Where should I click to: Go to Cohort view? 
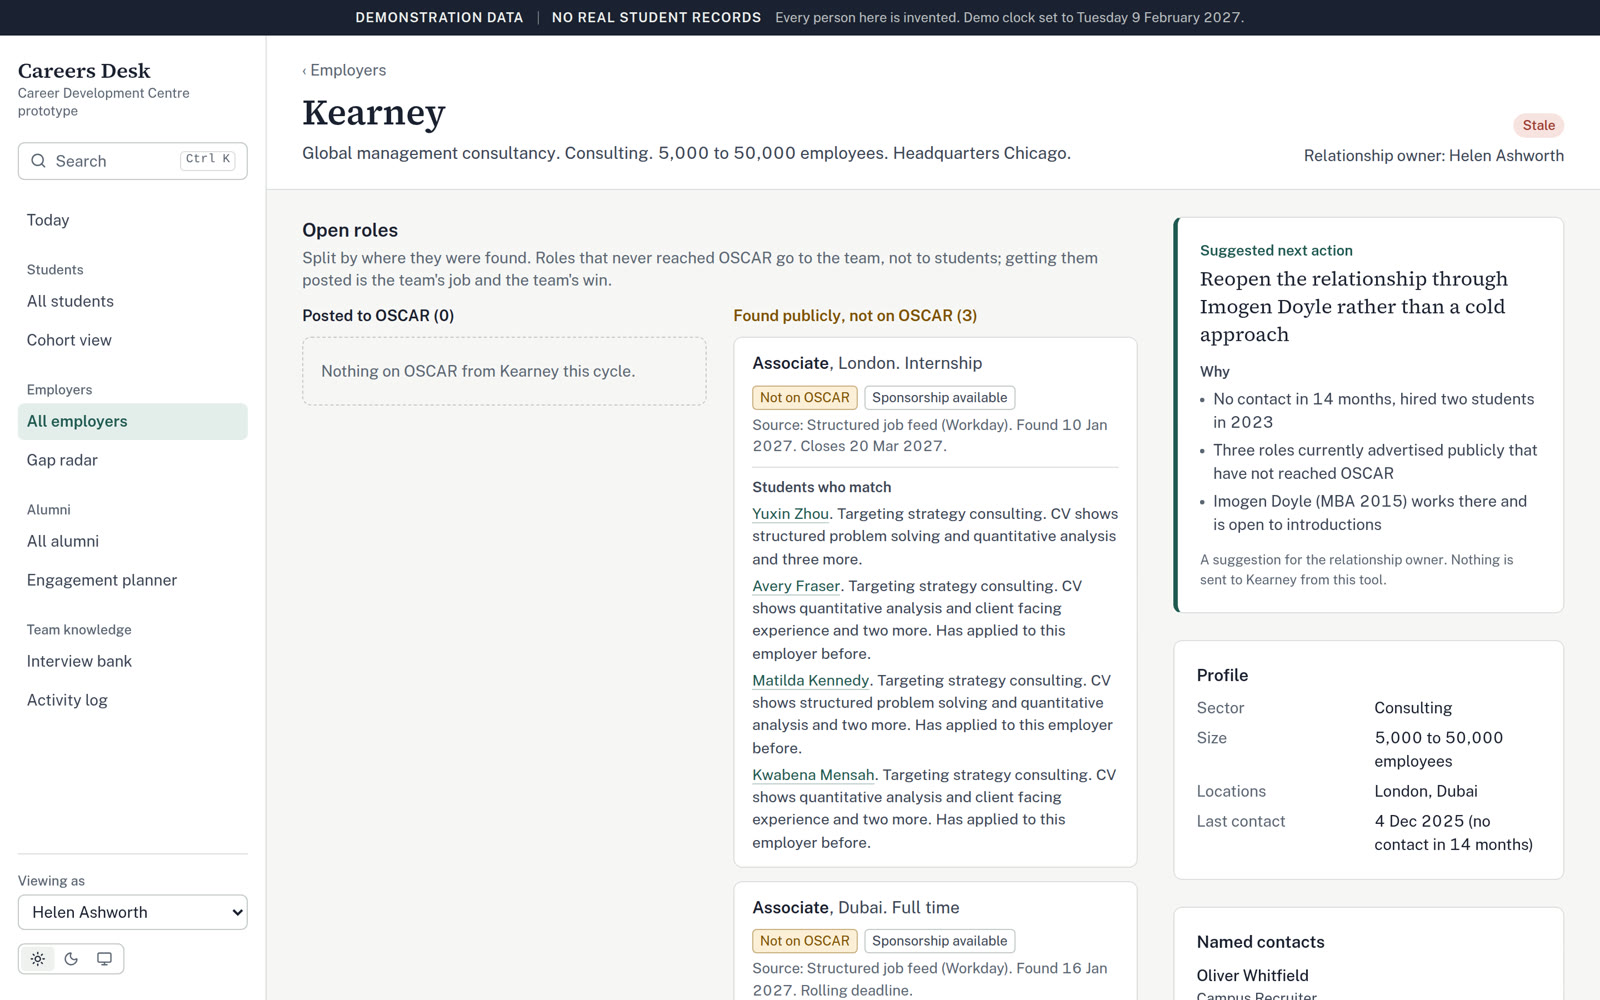coord(132,340)
